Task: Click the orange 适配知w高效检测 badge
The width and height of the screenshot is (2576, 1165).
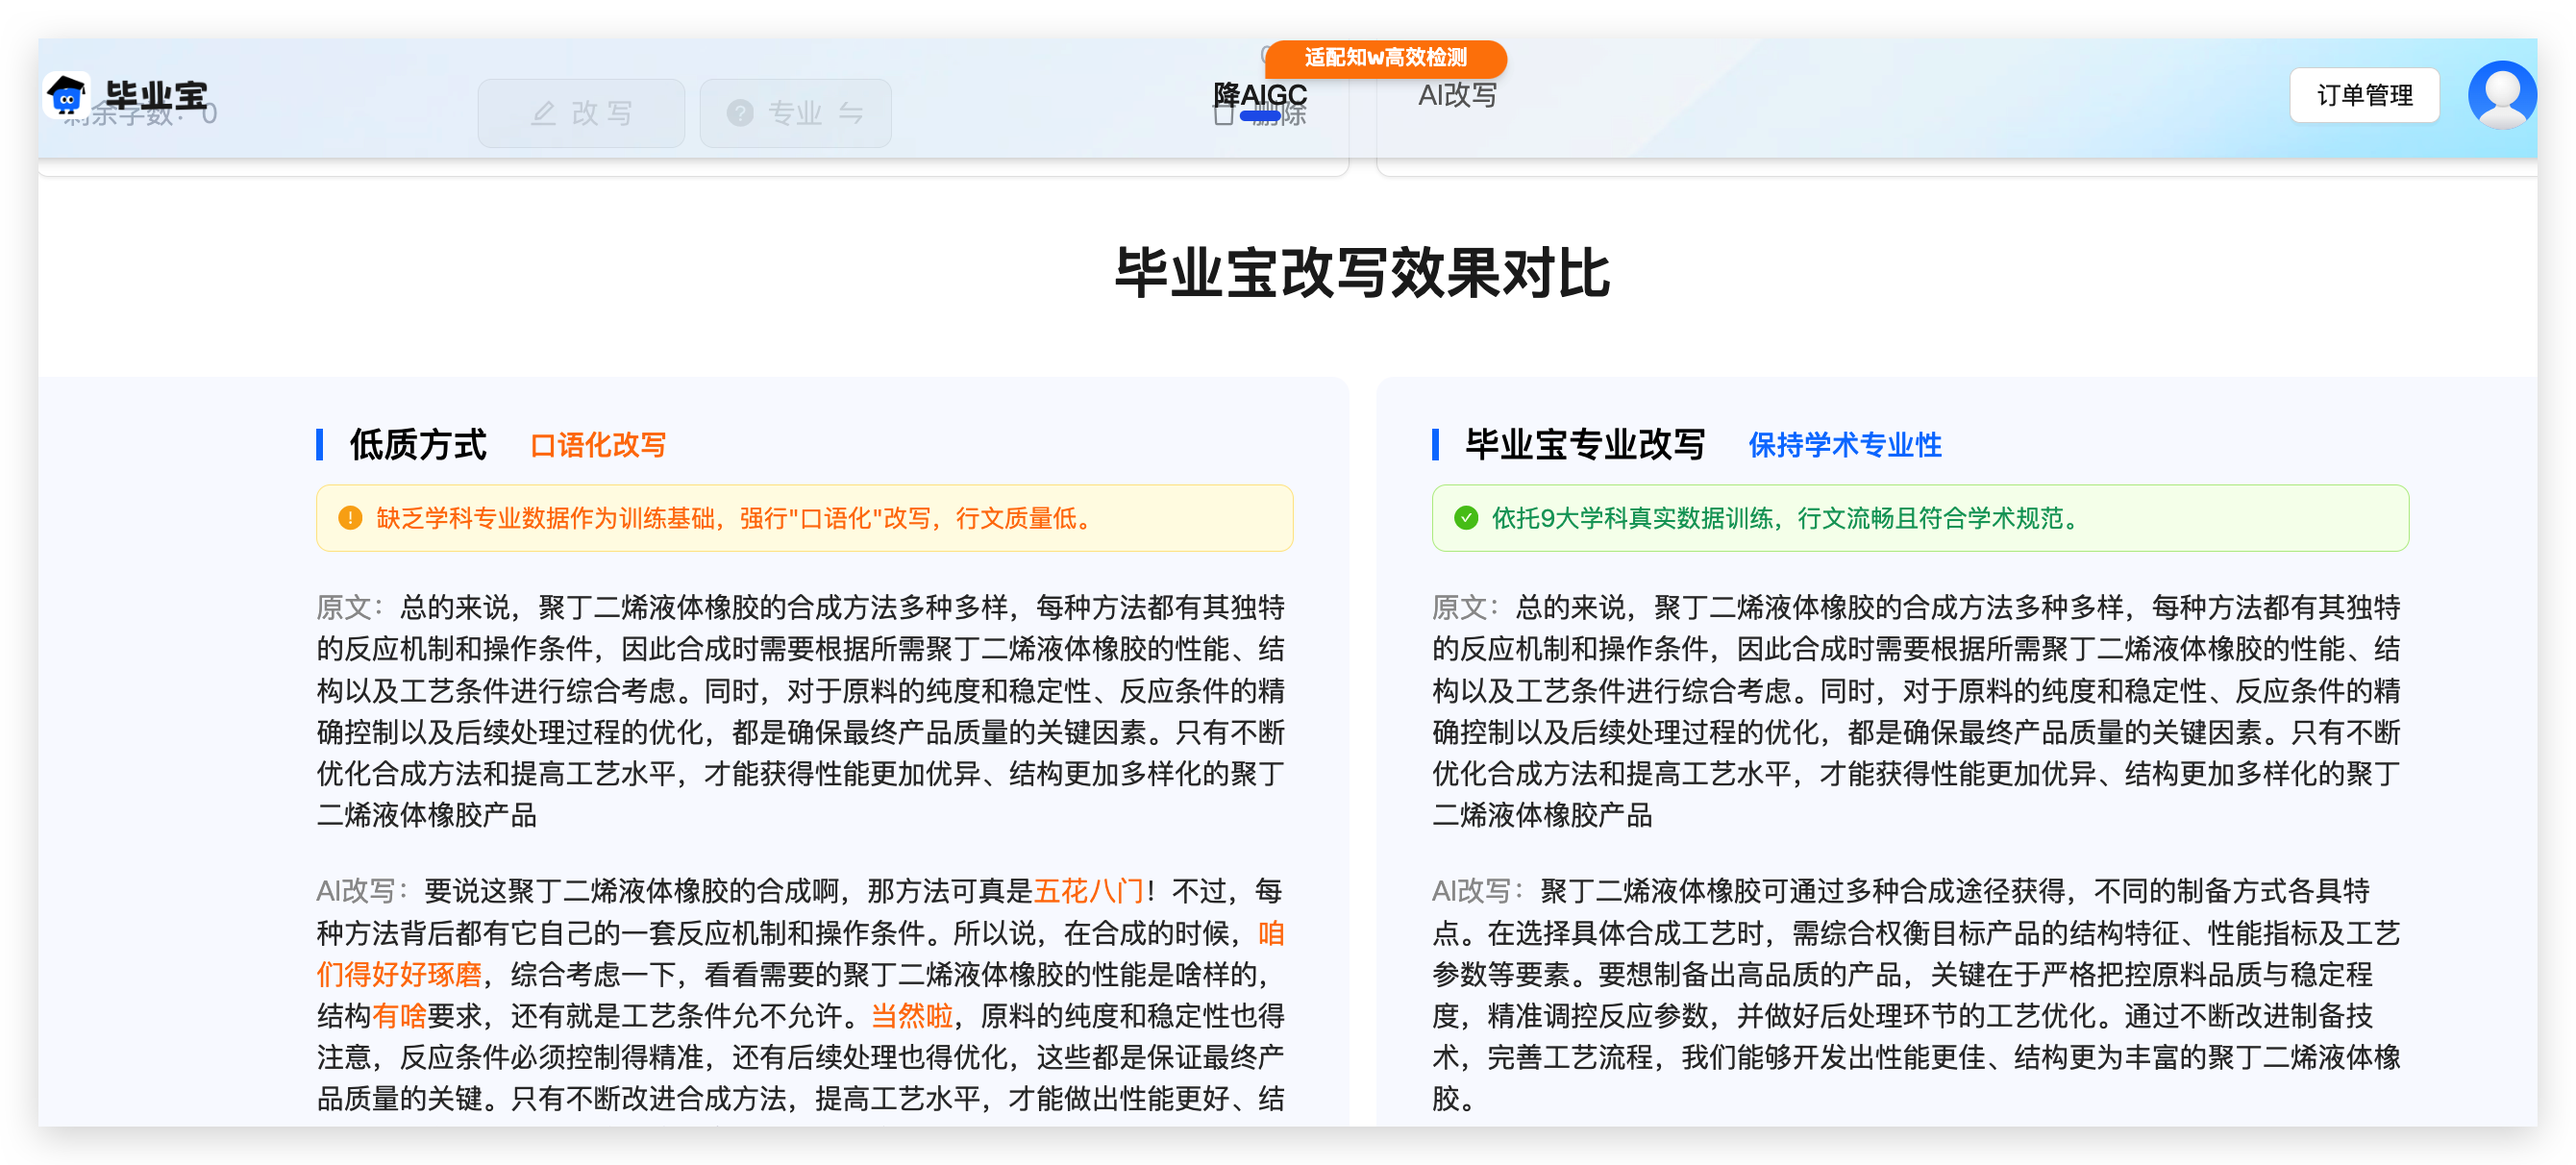Action: tap(1385, 58)
